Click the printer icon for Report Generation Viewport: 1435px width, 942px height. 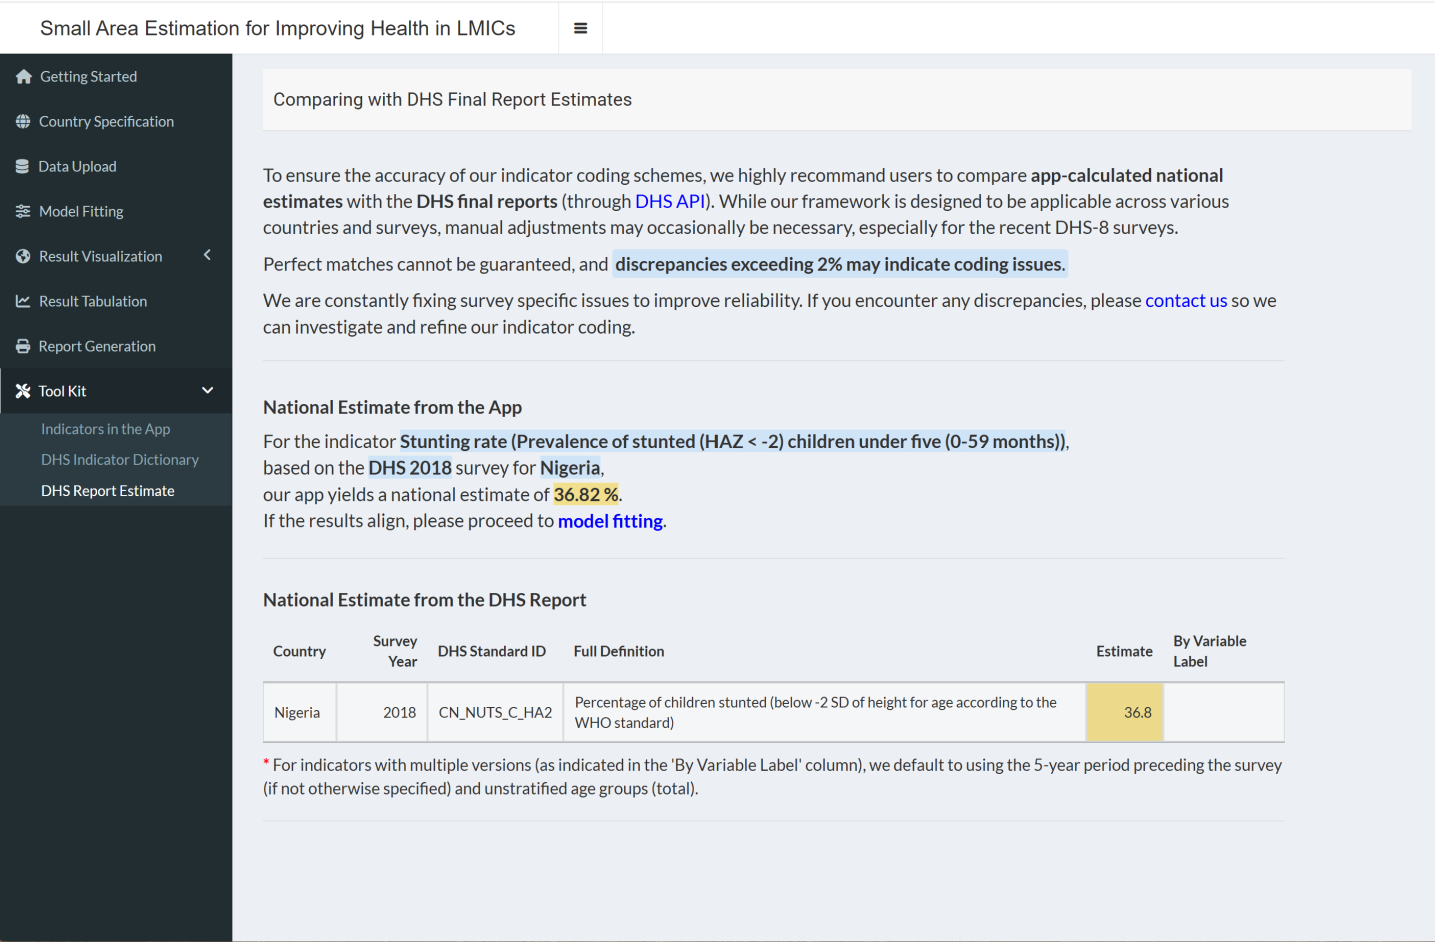pyautogui.click(x=23, y=347)
